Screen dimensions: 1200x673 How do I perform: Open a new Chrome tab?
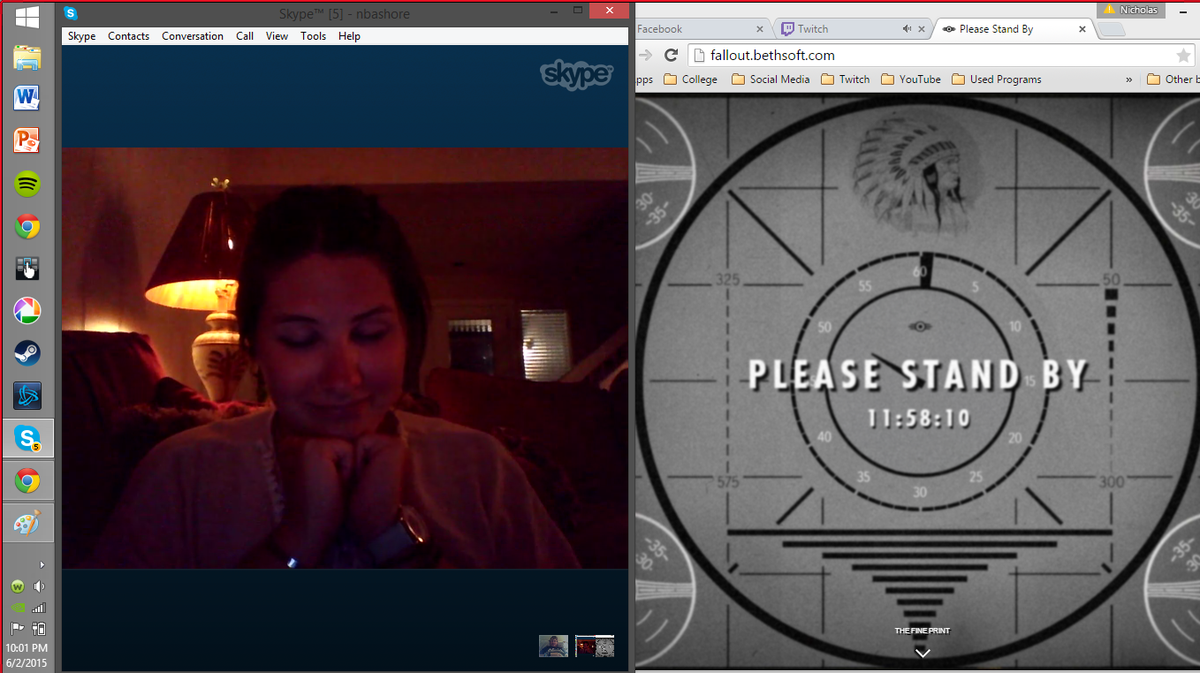tap(1113, 30)
